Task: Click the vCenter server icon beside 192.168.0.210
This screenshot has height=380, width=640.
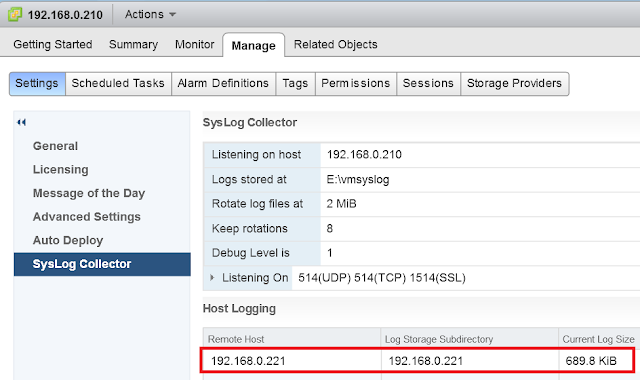Action: pyautogui.click(x=15, y=14)
